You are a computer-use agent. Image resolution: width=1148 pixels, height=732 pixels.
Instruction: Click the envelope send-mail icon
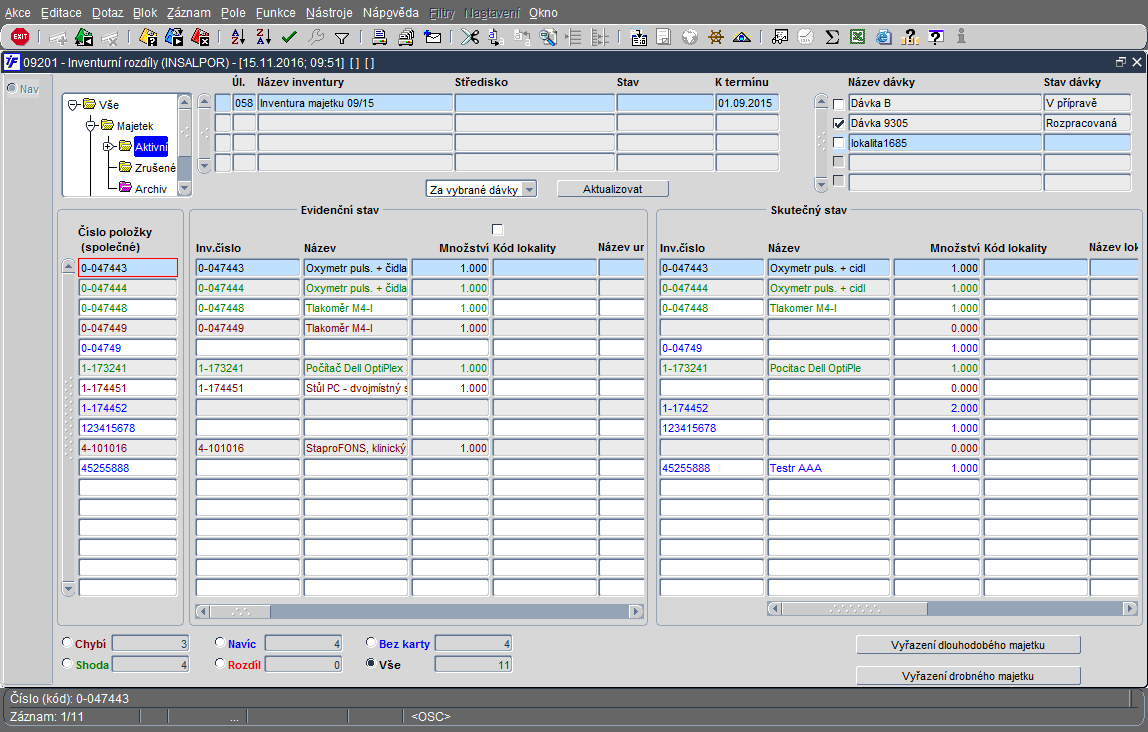click(433, 37)
